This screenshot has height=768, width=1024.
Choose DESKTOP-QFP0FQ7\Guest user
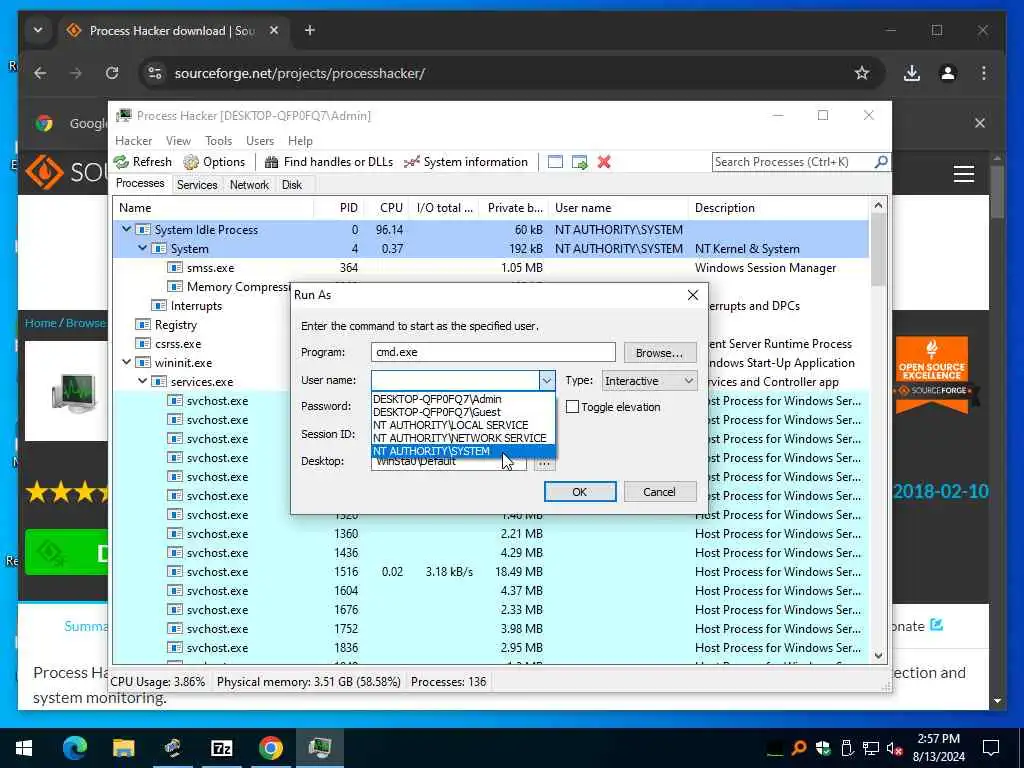point(463,411)
